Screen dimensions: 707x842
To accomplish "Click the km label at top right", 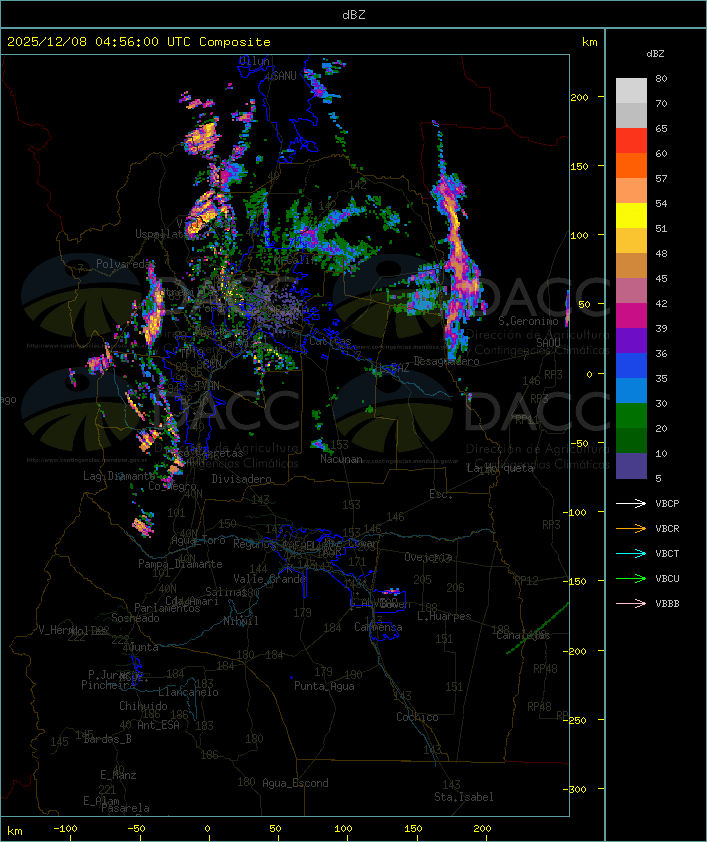I will (x=589, y=41).
